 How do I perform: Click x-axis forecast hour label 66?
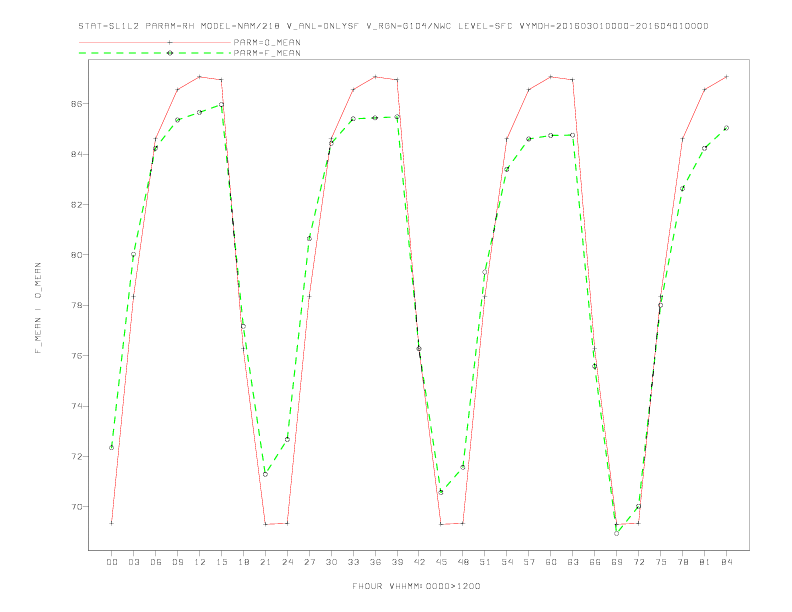(595, 562)
